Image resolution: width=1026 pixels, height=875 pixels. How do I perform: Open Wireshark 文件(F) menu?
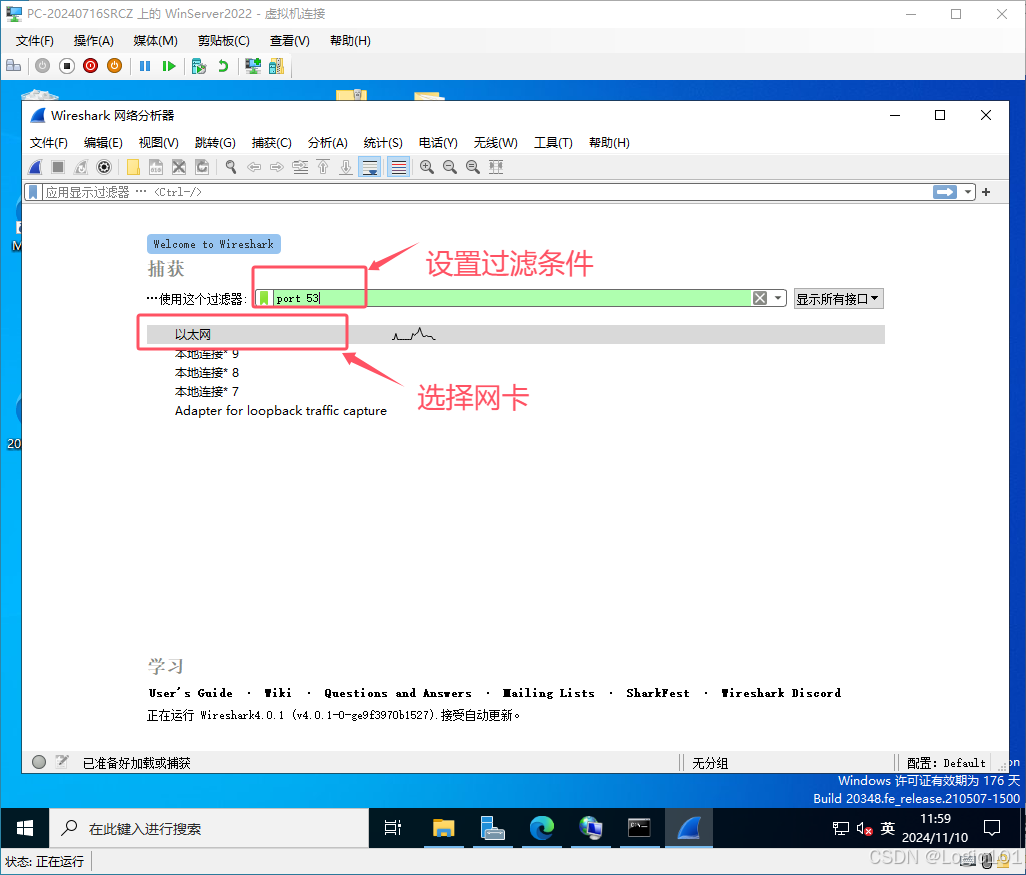click(48, 143)
